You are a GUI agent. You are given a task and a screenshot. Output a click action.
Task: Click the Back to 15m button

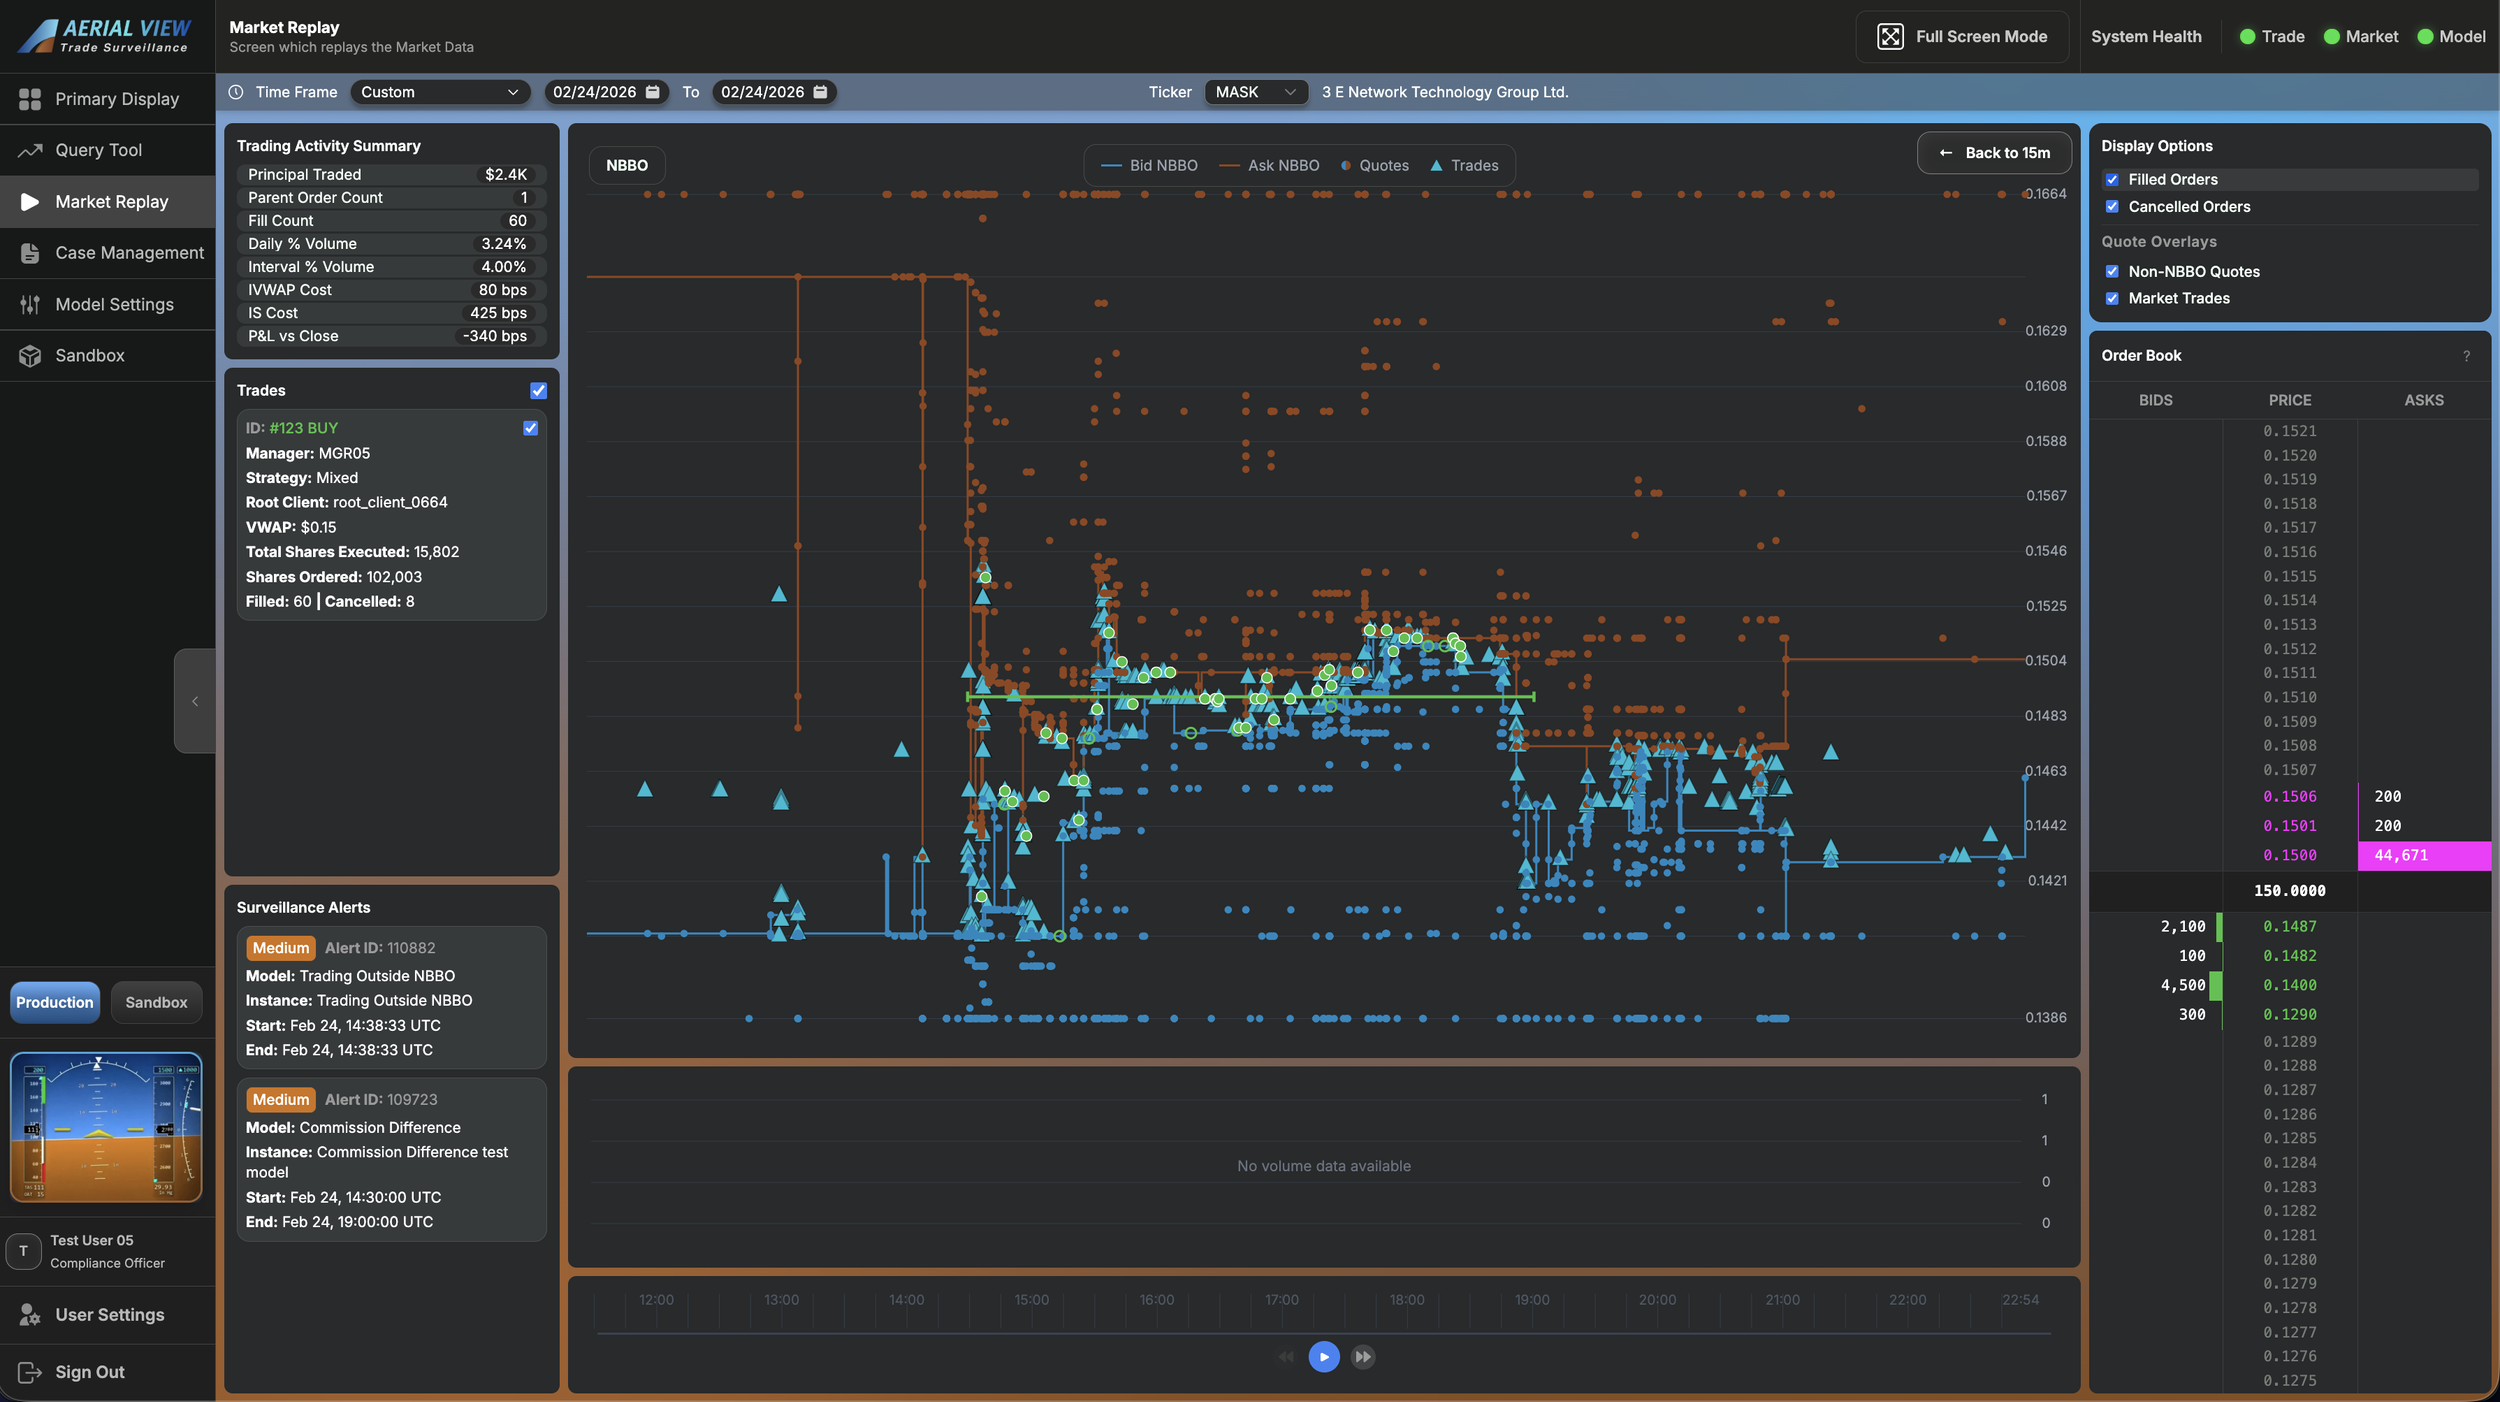1994,153
